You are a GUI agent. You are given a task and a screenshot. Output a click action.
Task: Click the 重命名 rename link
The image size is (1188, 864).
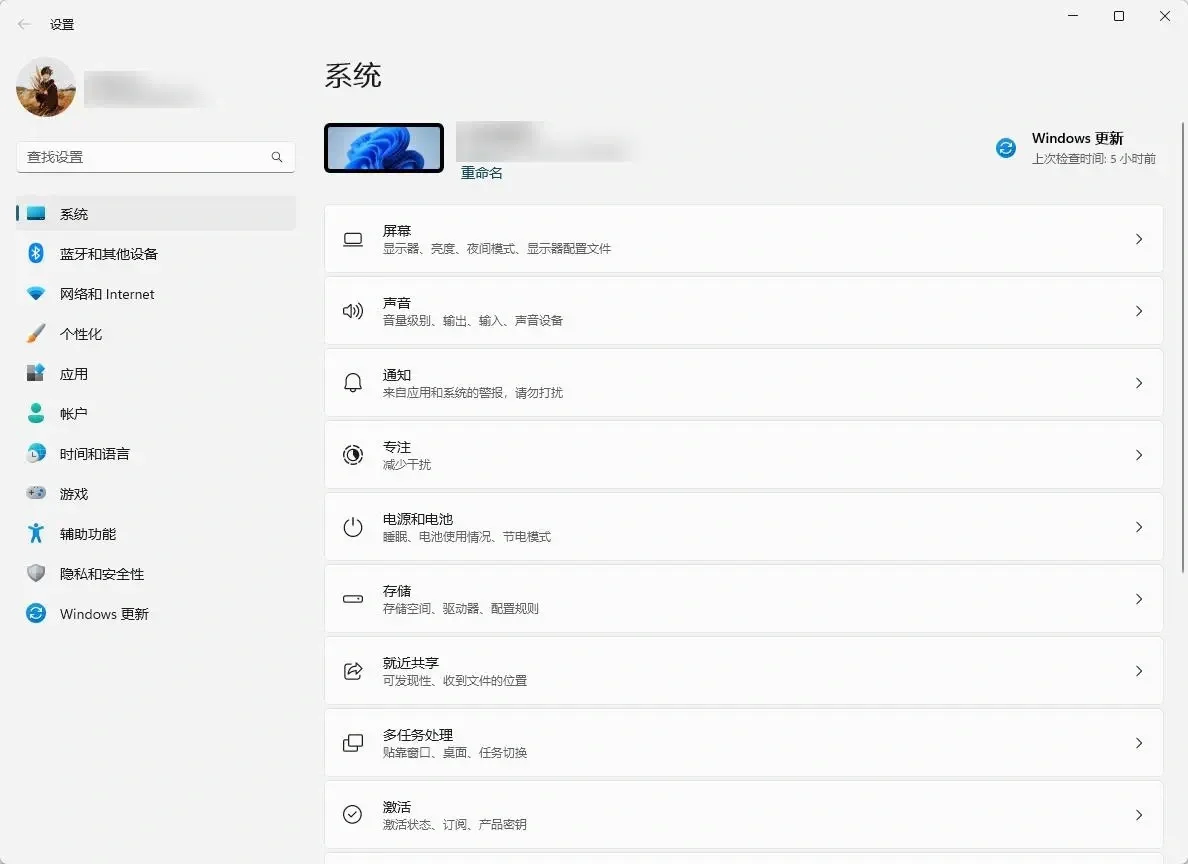point(481,172)
